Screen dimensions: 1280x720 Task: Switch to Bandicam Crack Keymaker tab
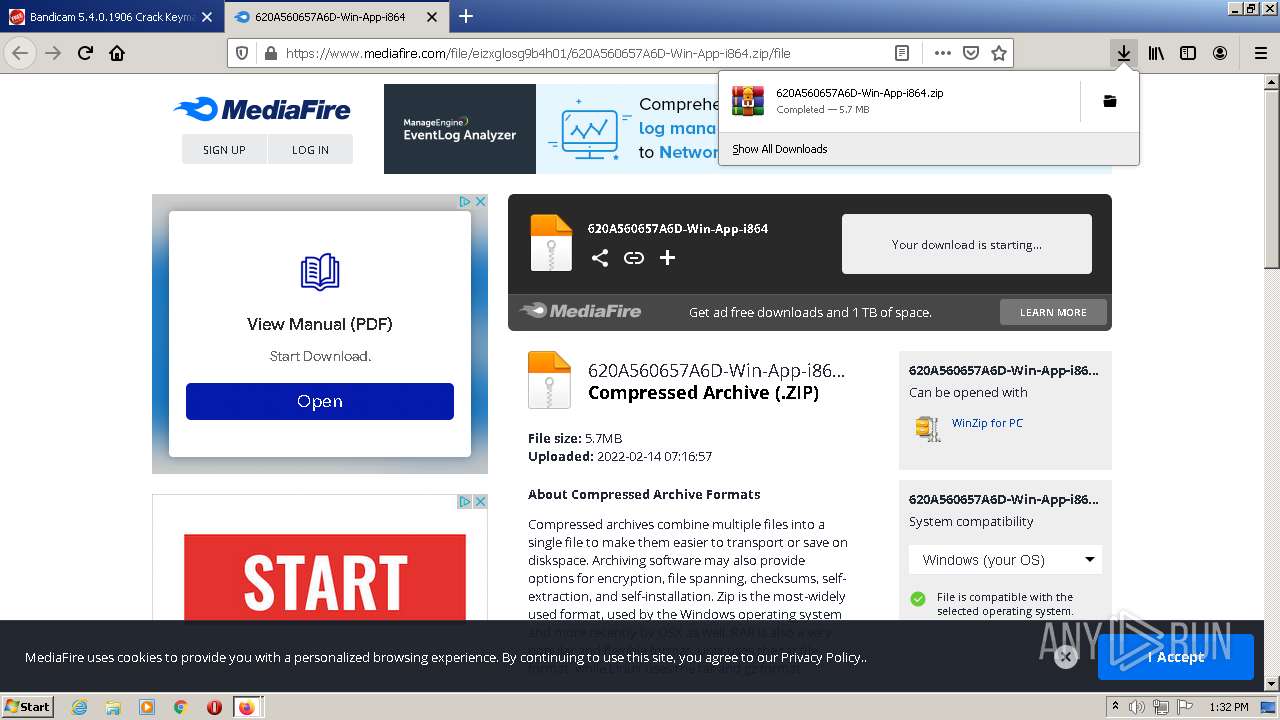(111, 17)
